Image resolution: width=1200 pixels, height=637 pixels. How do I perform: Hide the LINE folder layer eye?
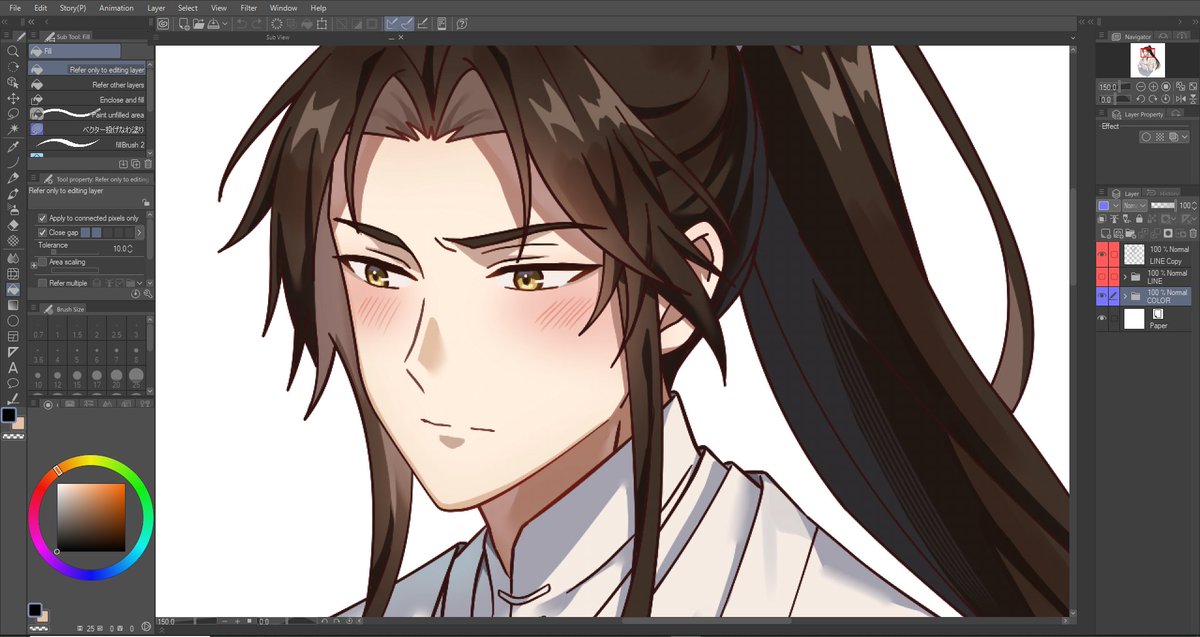tap(1102, 276)
